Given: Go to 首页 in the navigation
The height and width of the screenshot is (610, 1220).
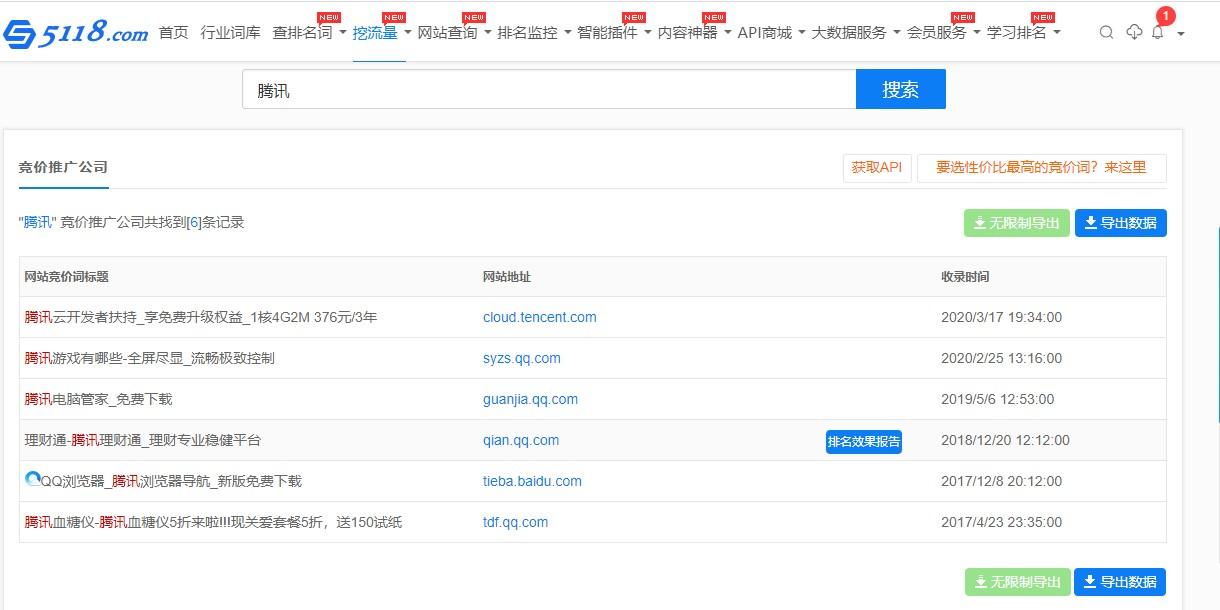Looking at the screenshot, I should pos(173,32).
